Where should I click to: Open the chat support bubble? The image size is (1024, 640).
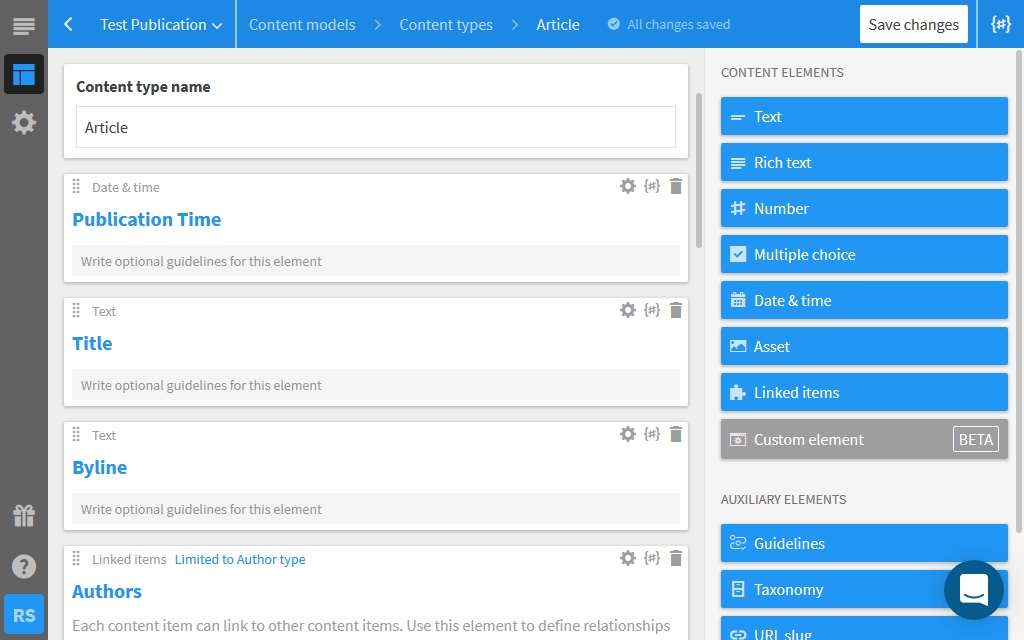pos(973,590)
